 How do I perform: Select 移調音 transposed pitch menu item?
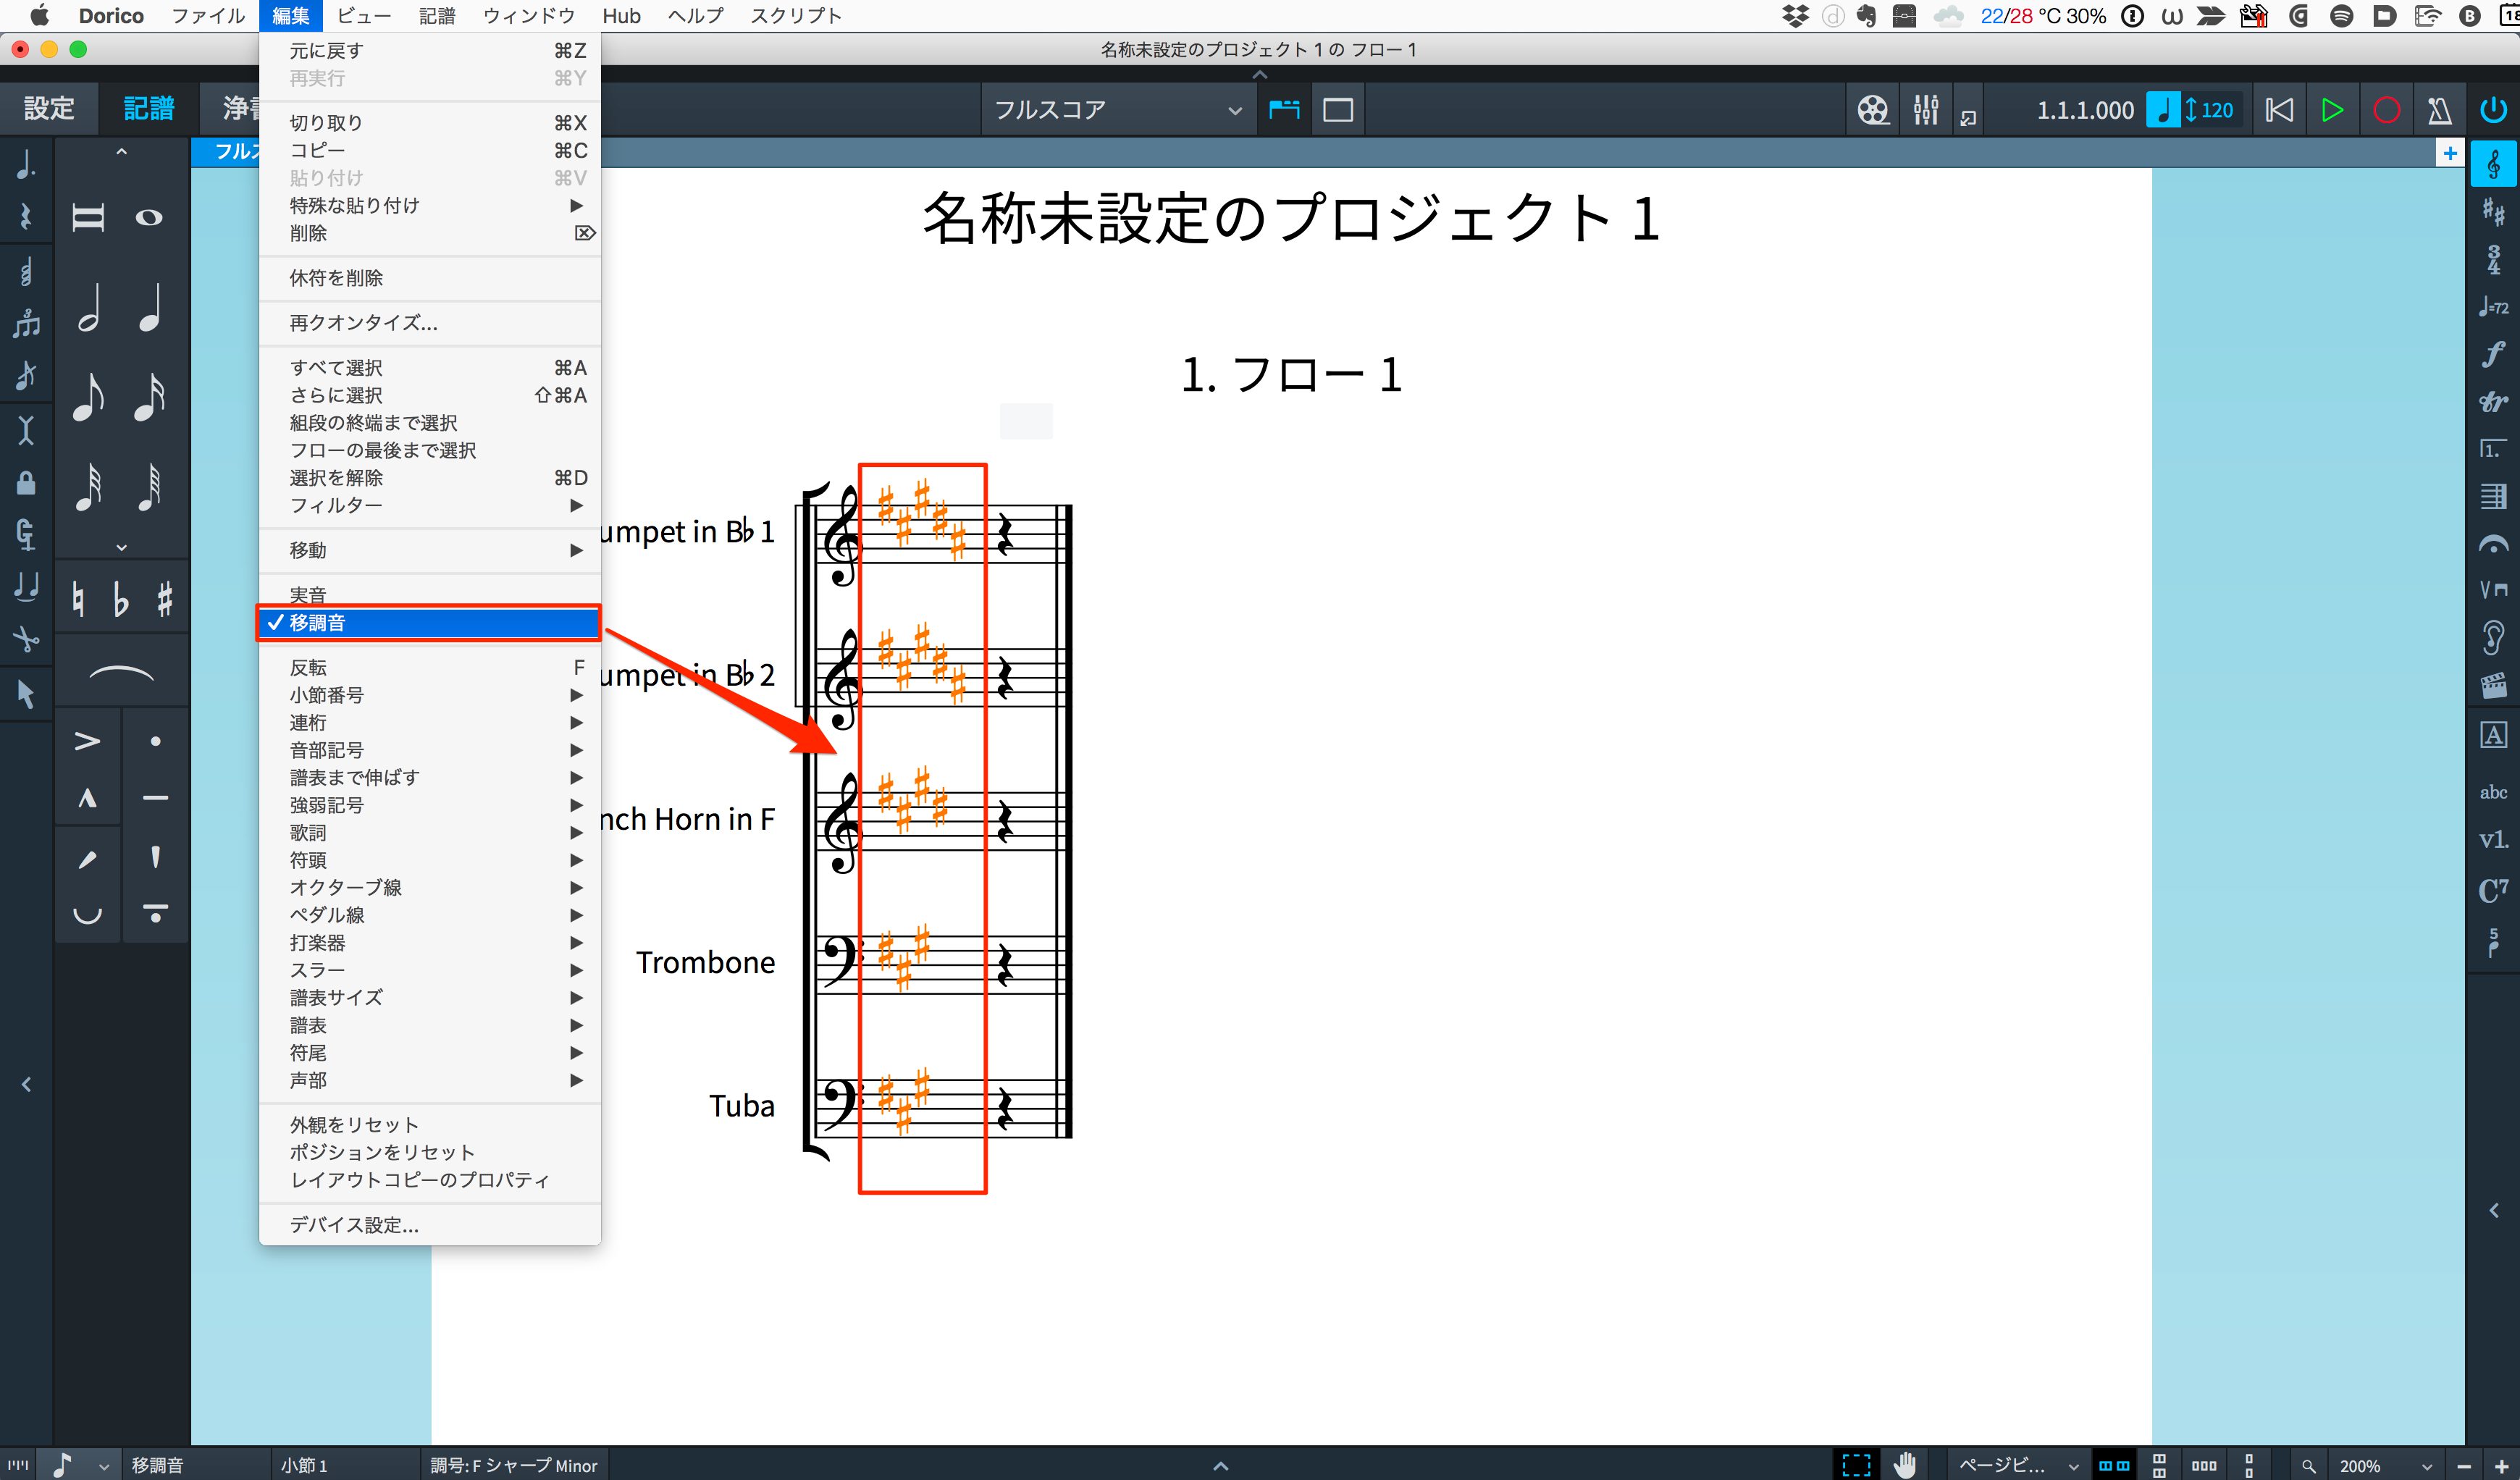430,622
